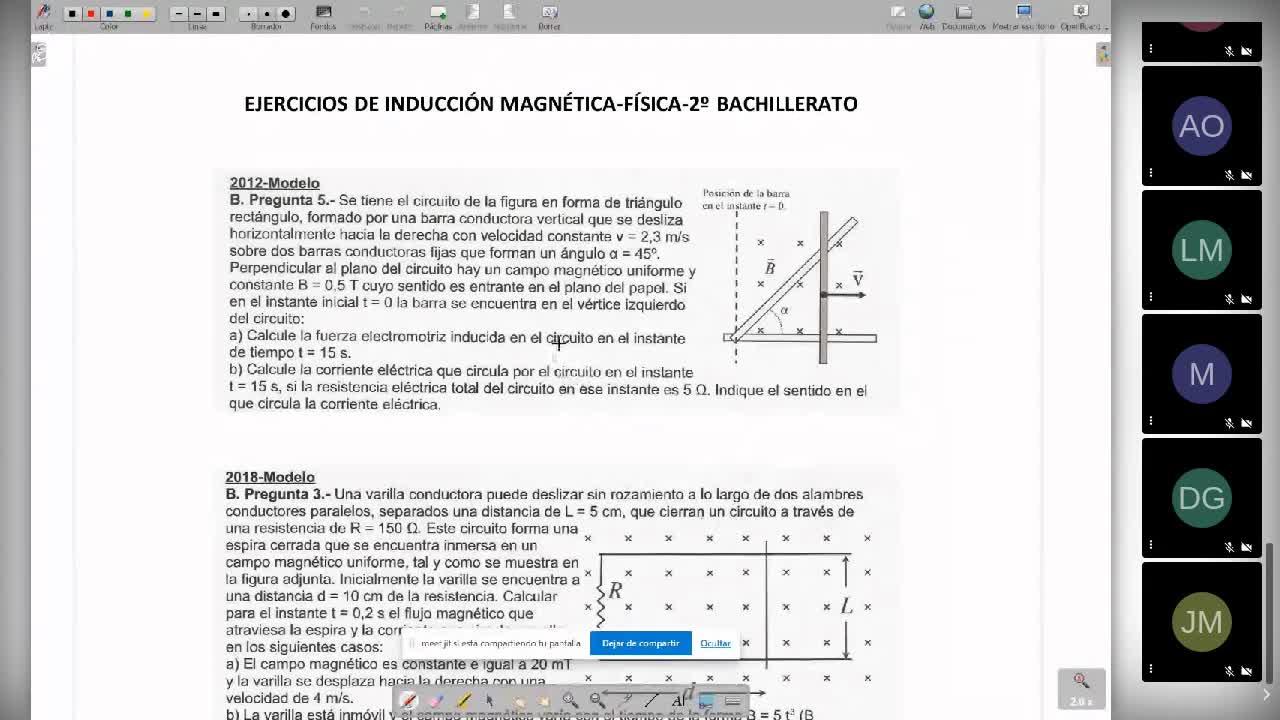
Task: Open the Fondos background options
Action: click(x=323, y=16)
